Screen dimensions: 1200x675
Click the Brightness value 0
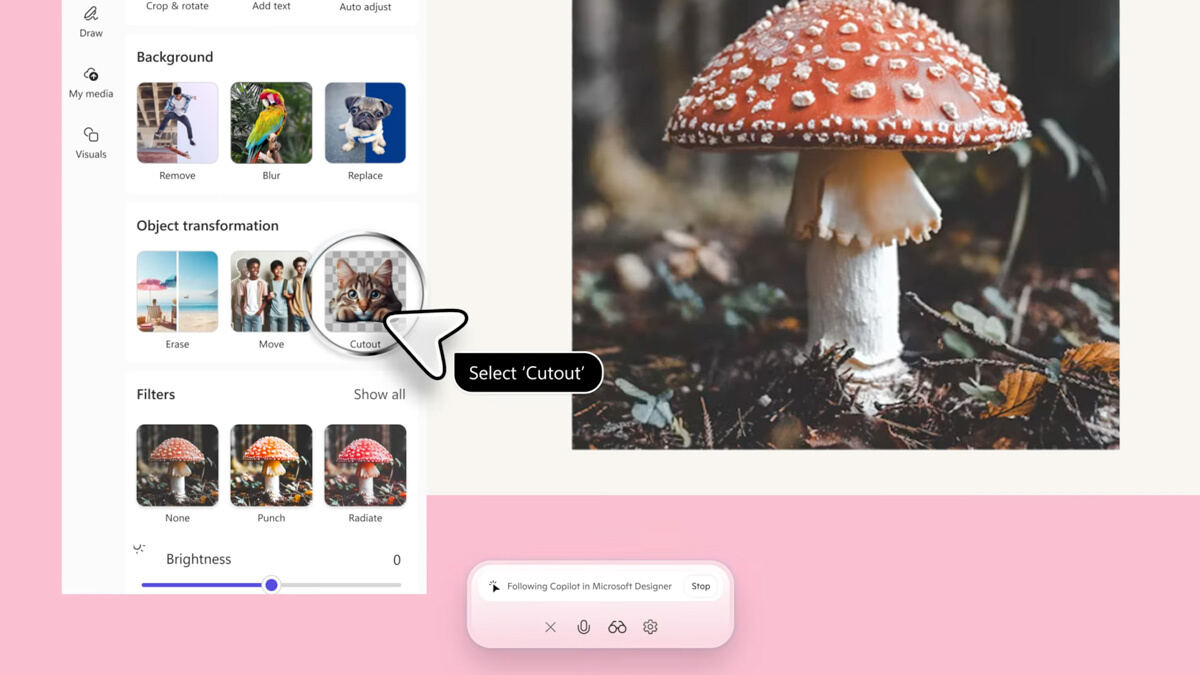tap(397, 560)
